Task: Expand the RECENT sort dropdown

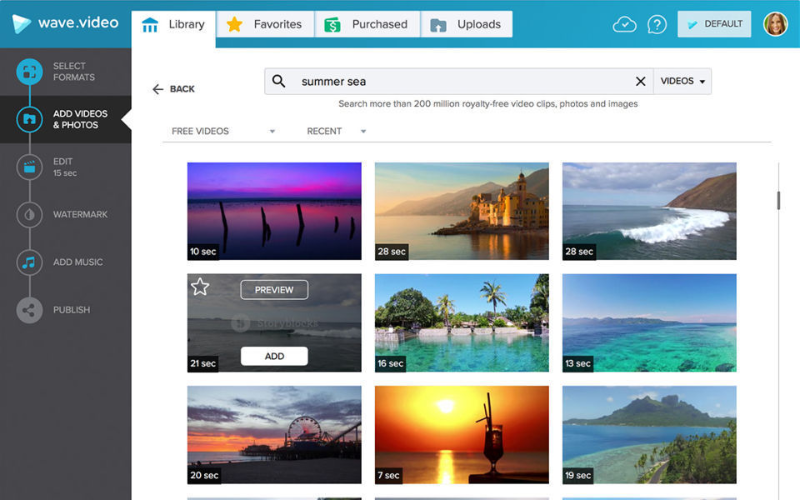Action: click(336, 131)
